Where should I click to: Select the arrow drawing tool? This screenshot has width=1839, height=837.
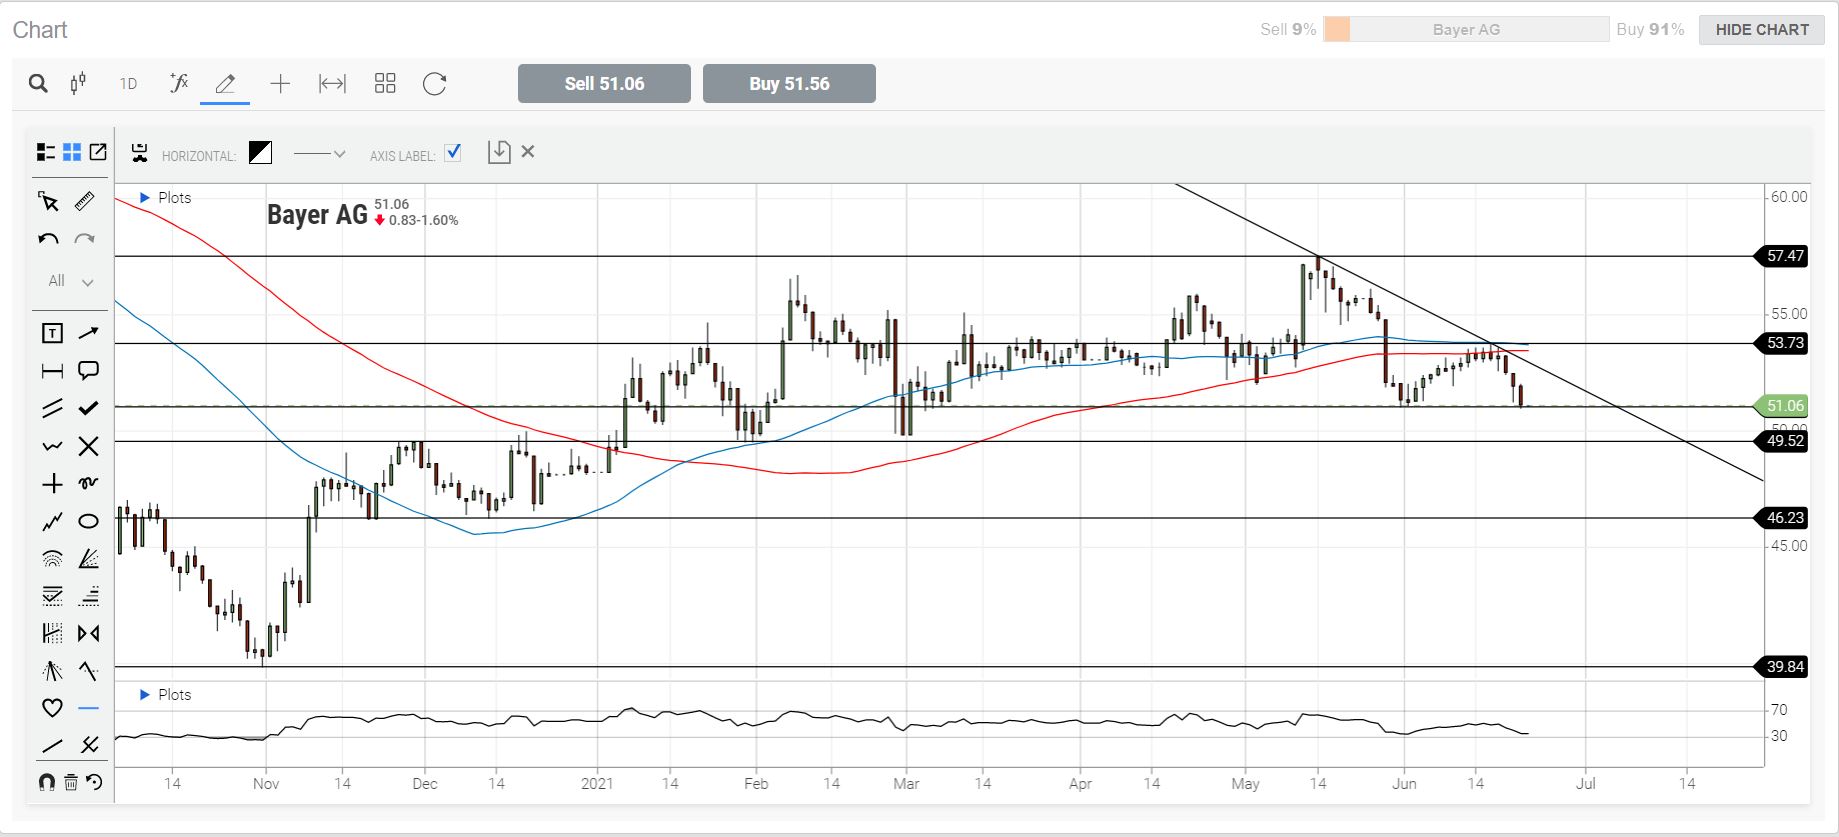coord(89,333)
